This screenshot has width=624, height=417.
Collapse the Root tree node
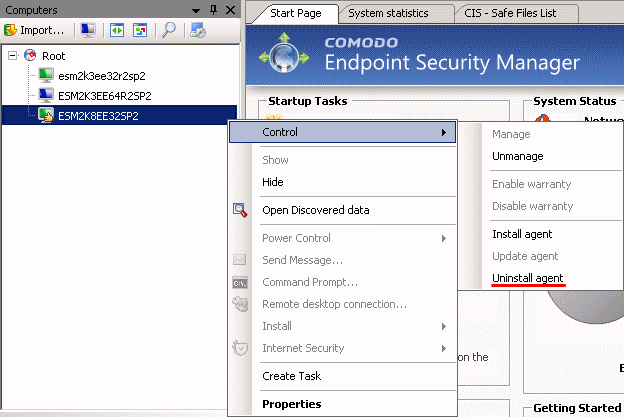(13, 56)
